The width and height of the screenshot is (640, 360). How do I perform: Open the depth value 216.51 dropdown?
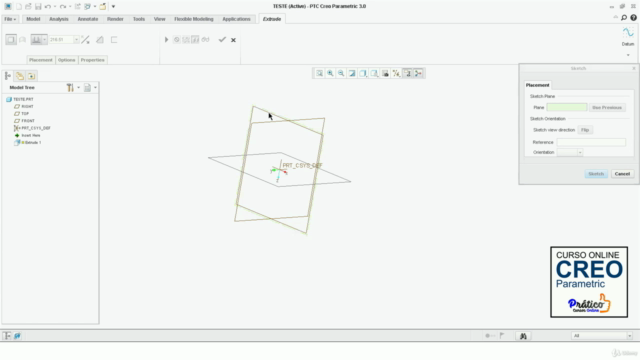76,40
